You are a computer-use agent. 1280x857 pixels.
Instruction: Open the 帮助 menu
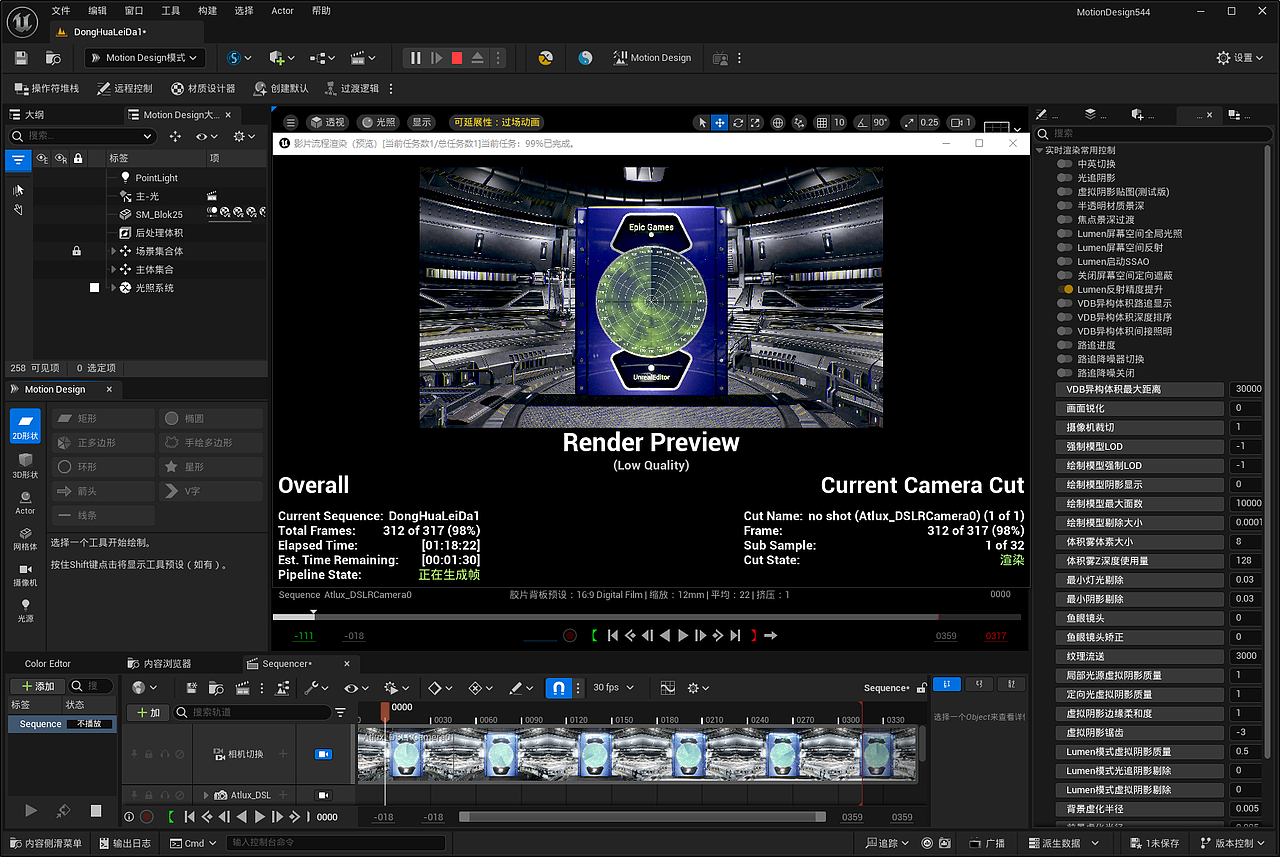pos(321,11)
